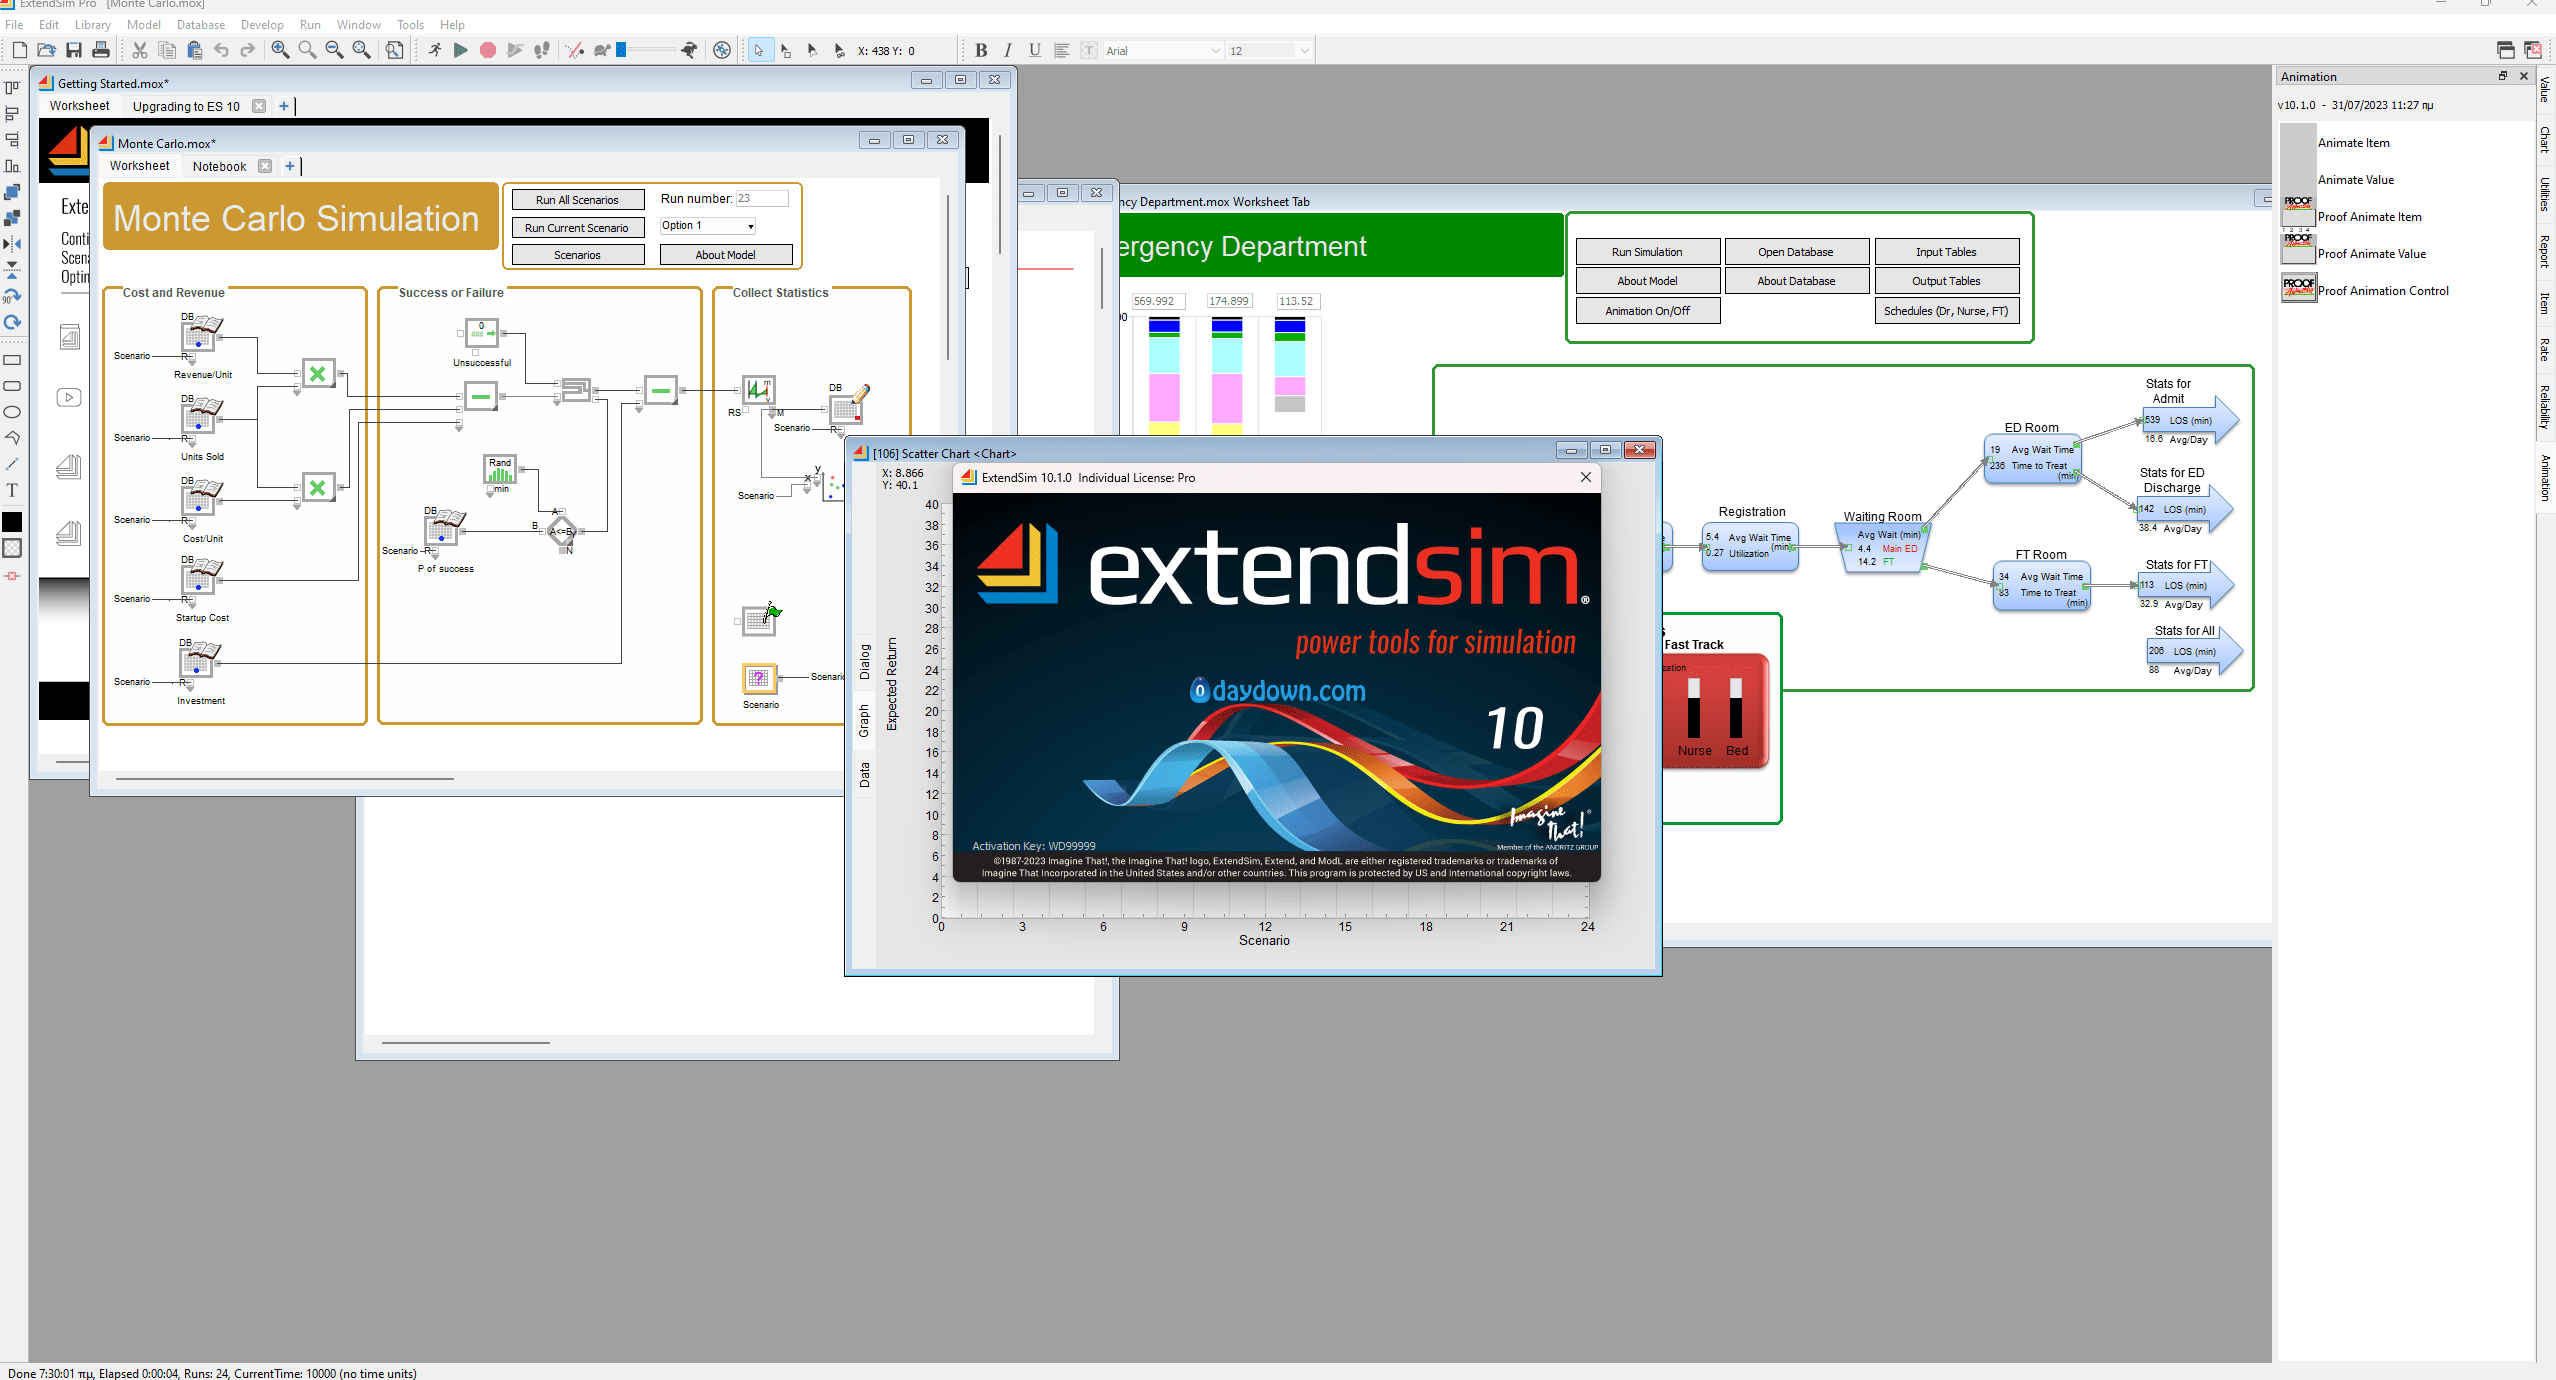Toggle Animation On/Off button

coord(1647,311)
